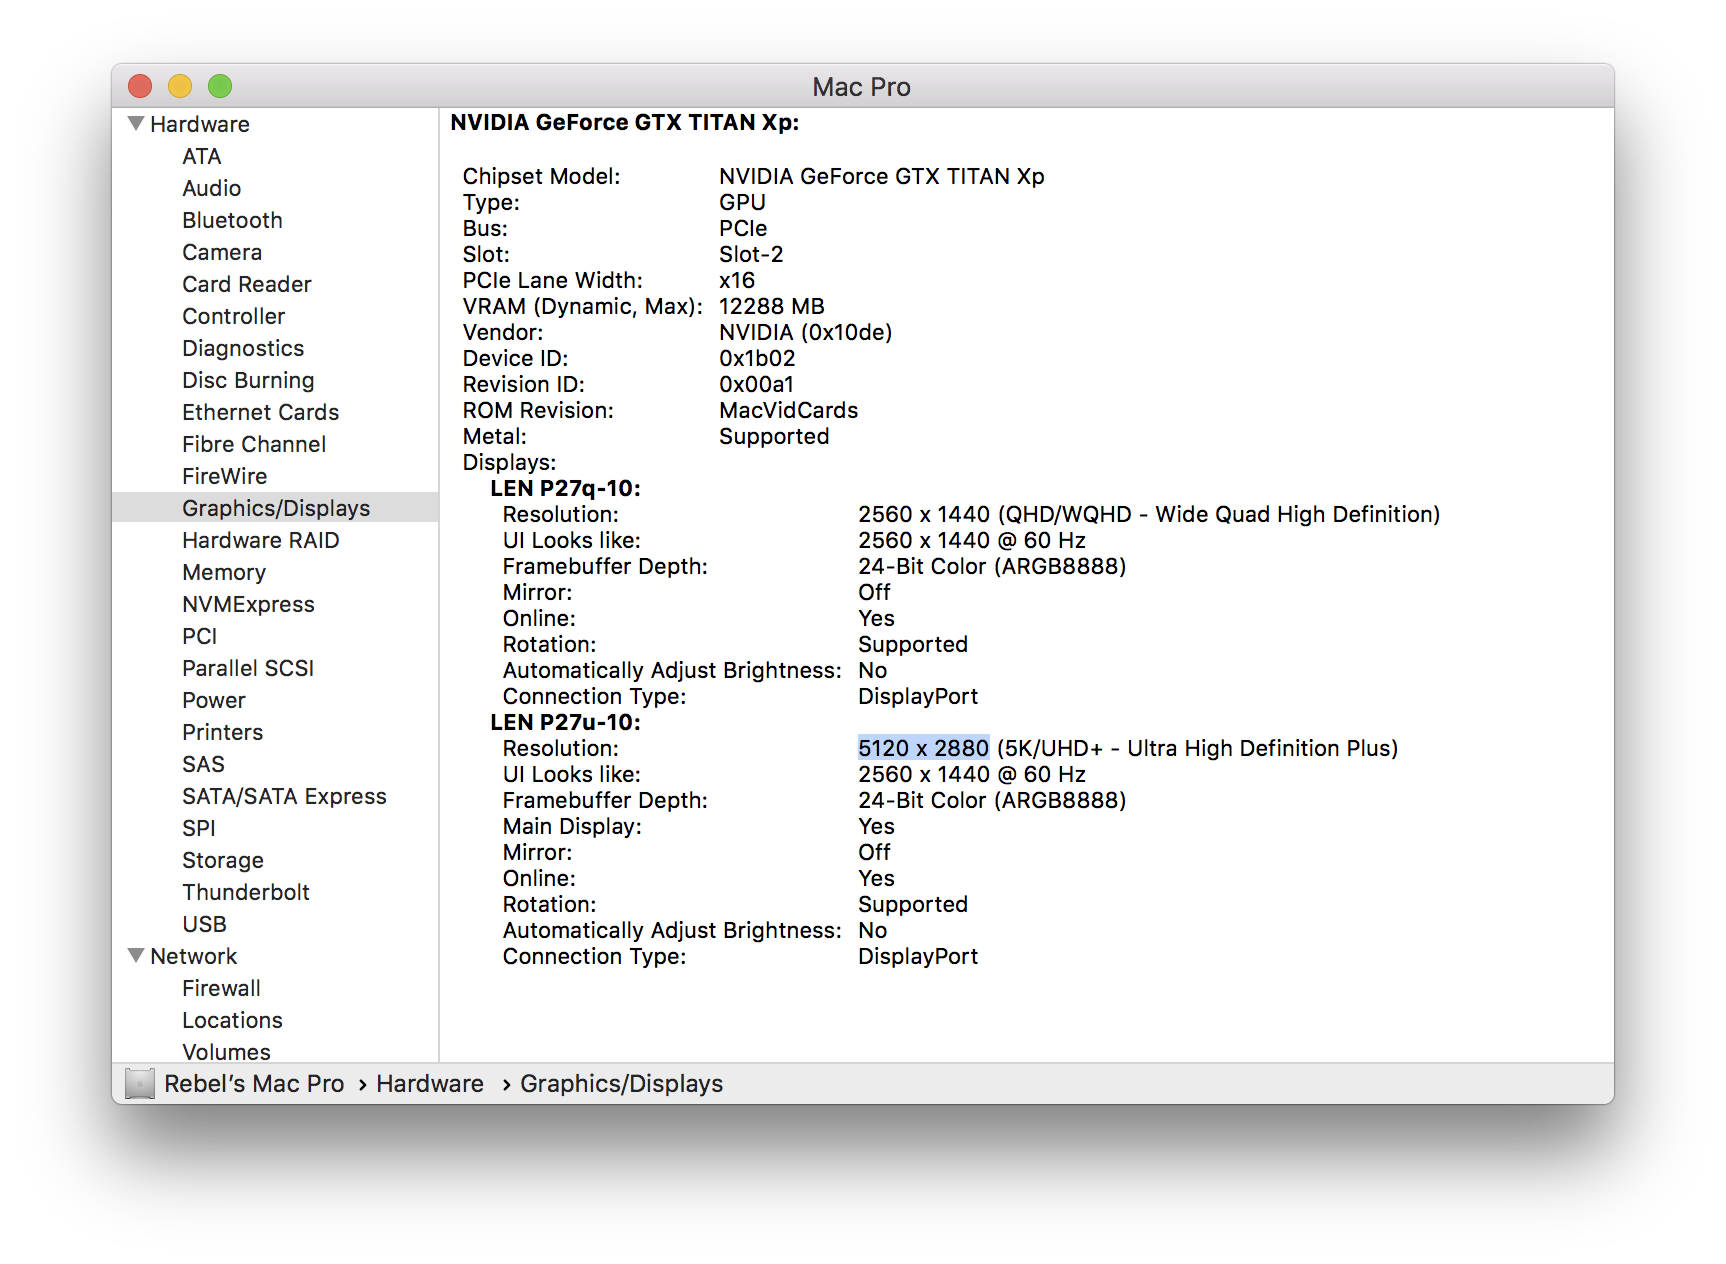Click the LEN P27u-10 display heading
The height and width of the screenshot is (1264, 1726).
point(566,722)
